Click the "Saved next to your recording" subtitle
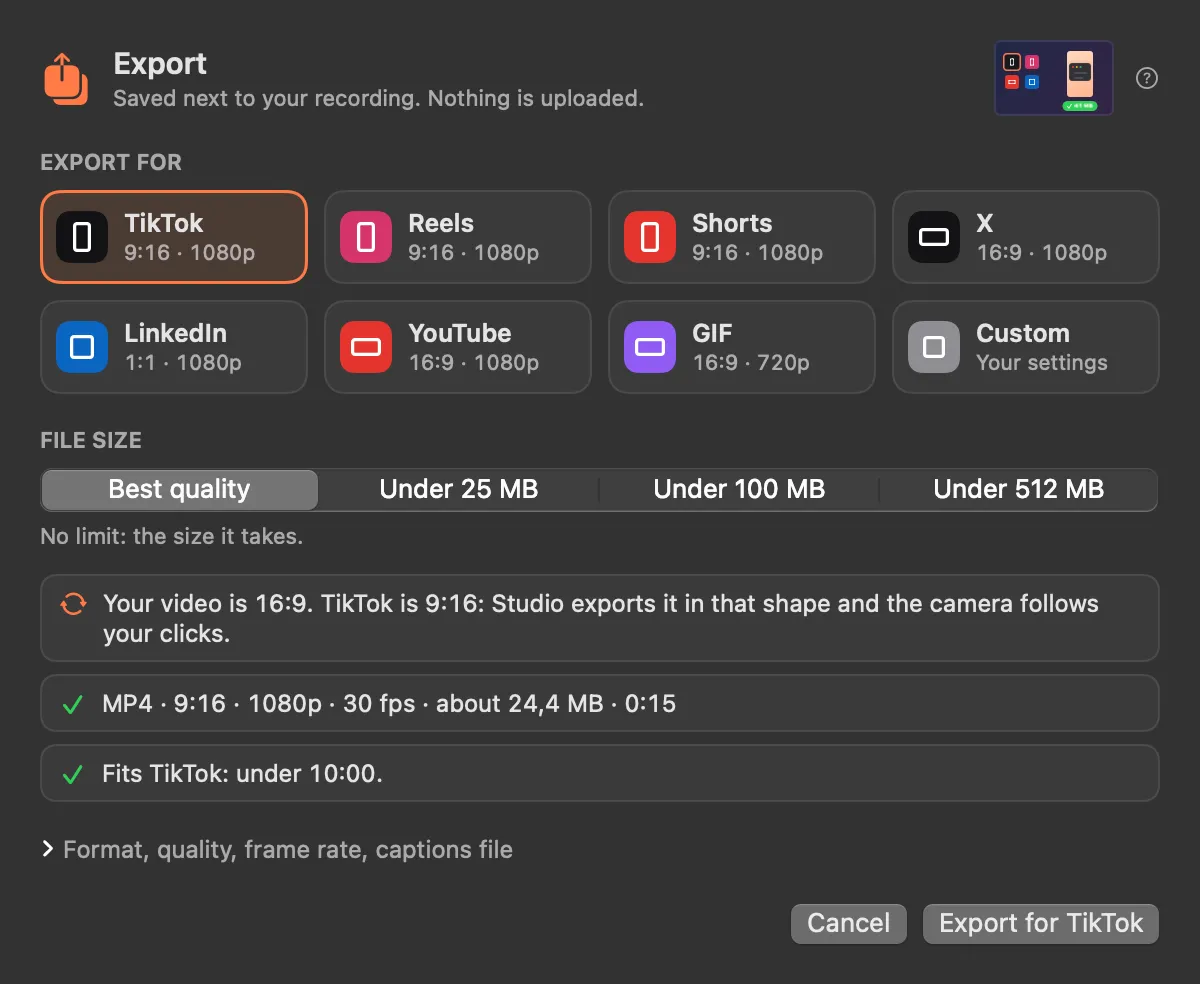The width and height of the screenshot is (1200, 984). pos(378,98)
